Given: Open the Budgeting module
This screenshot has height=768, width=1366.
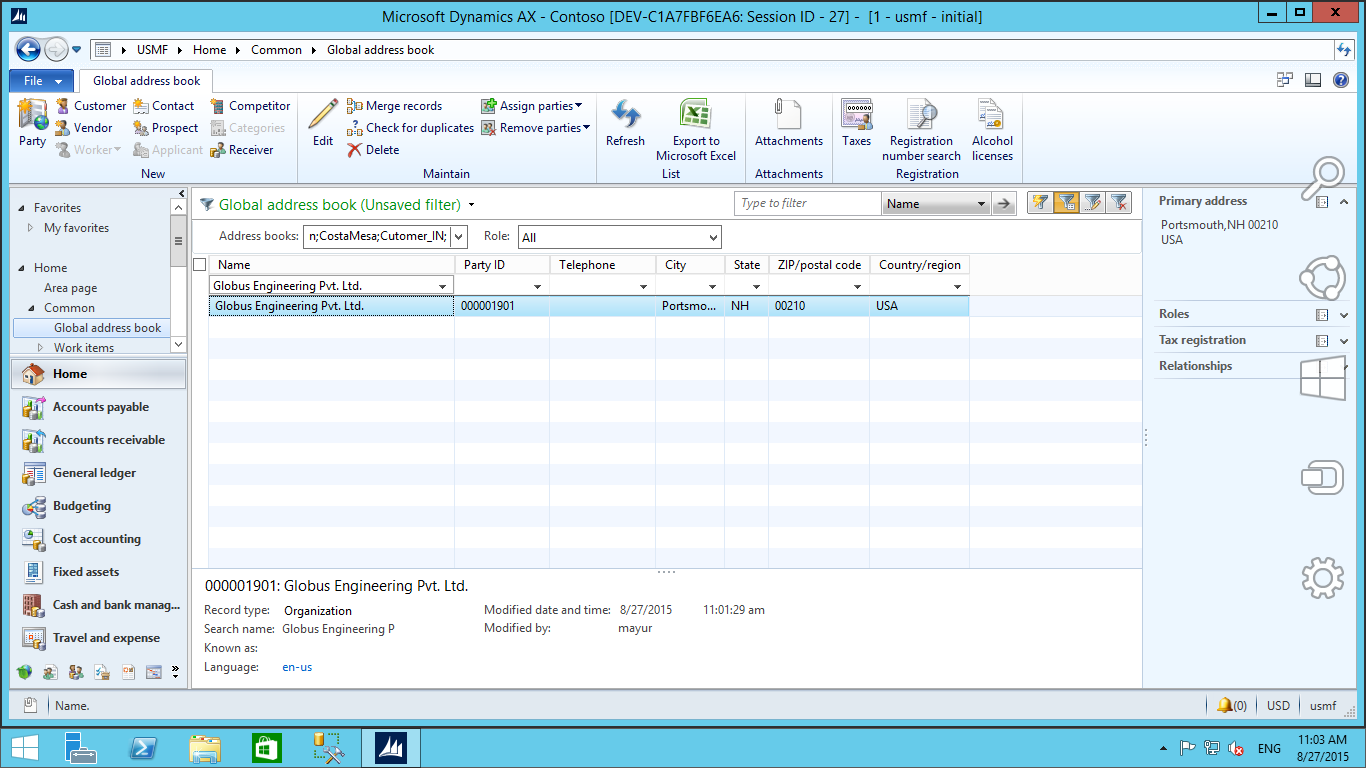Looking at the screenshot, I should click(100, 506).
